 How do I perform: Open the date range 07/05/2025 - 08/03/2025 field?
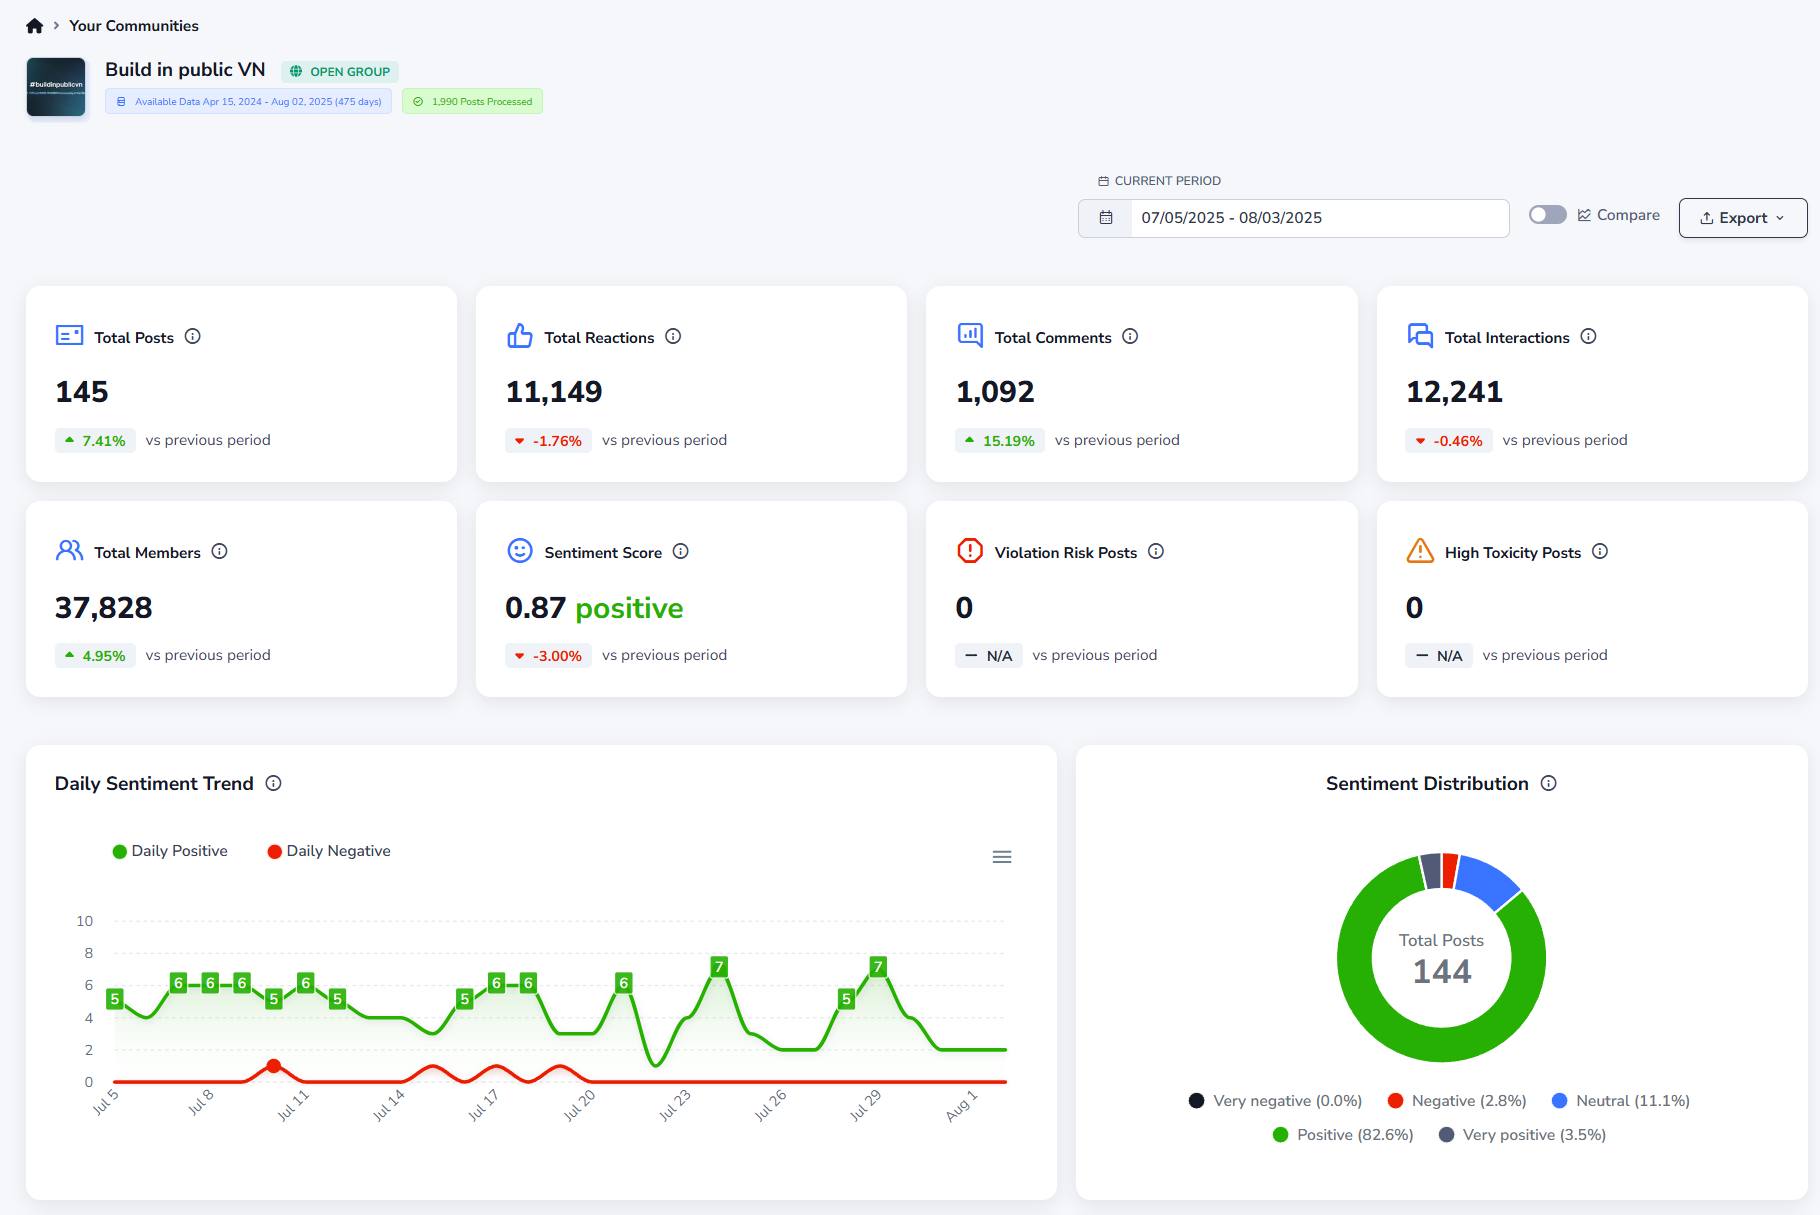[1319, 218]
